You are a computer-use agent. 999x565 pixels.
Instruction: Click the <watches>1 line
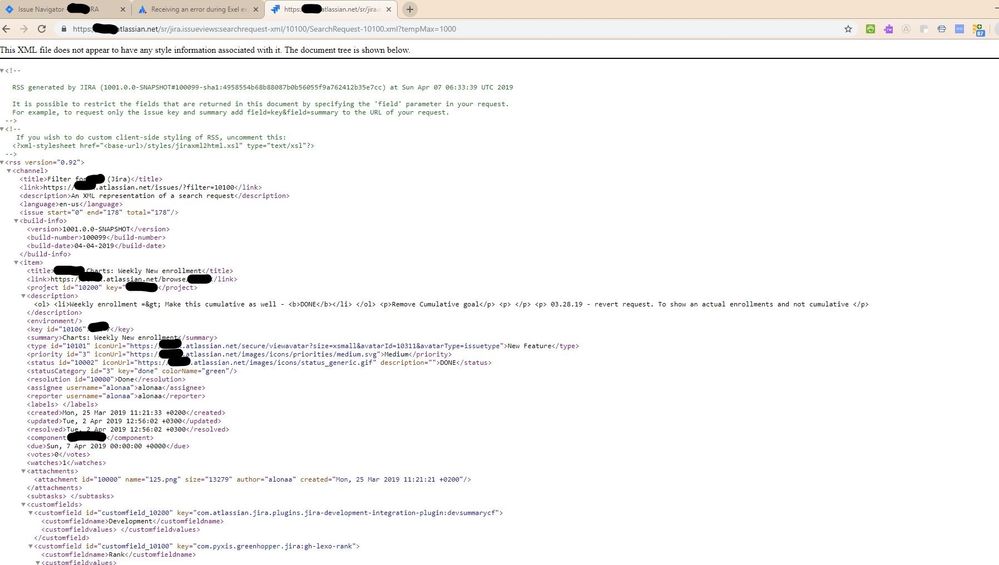66,462
